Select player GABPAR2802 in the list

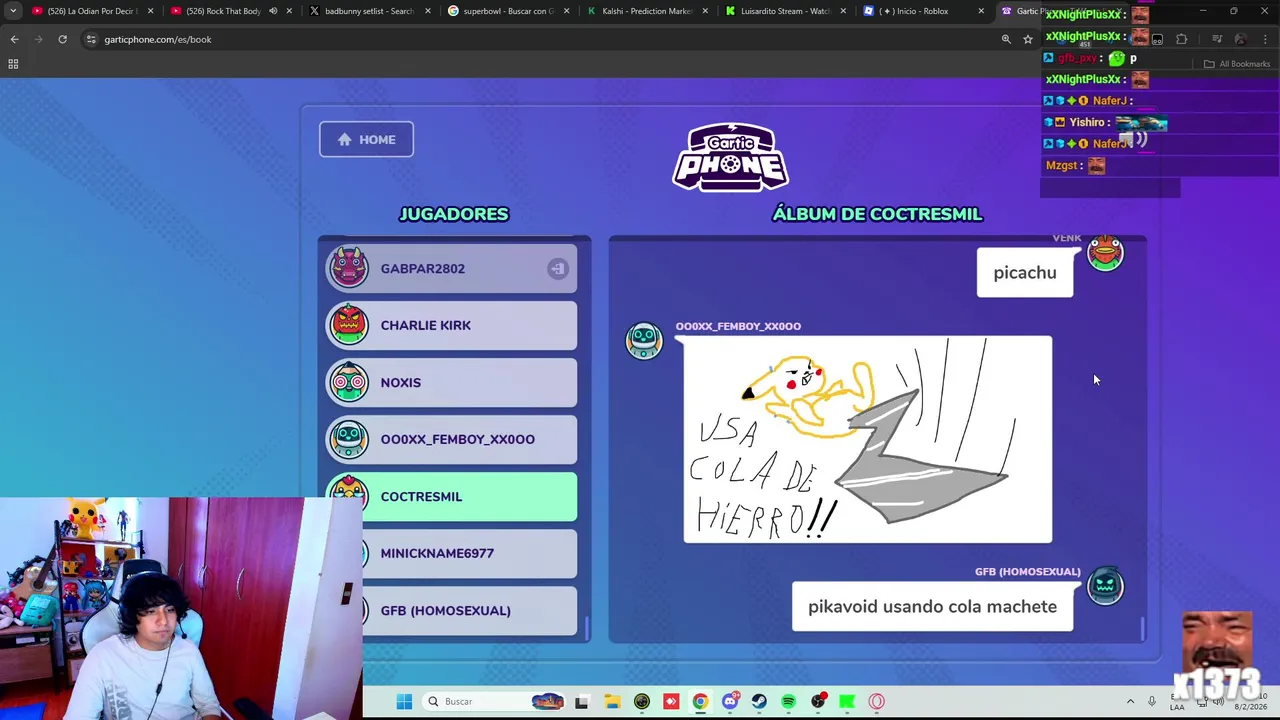coord(452,269)
